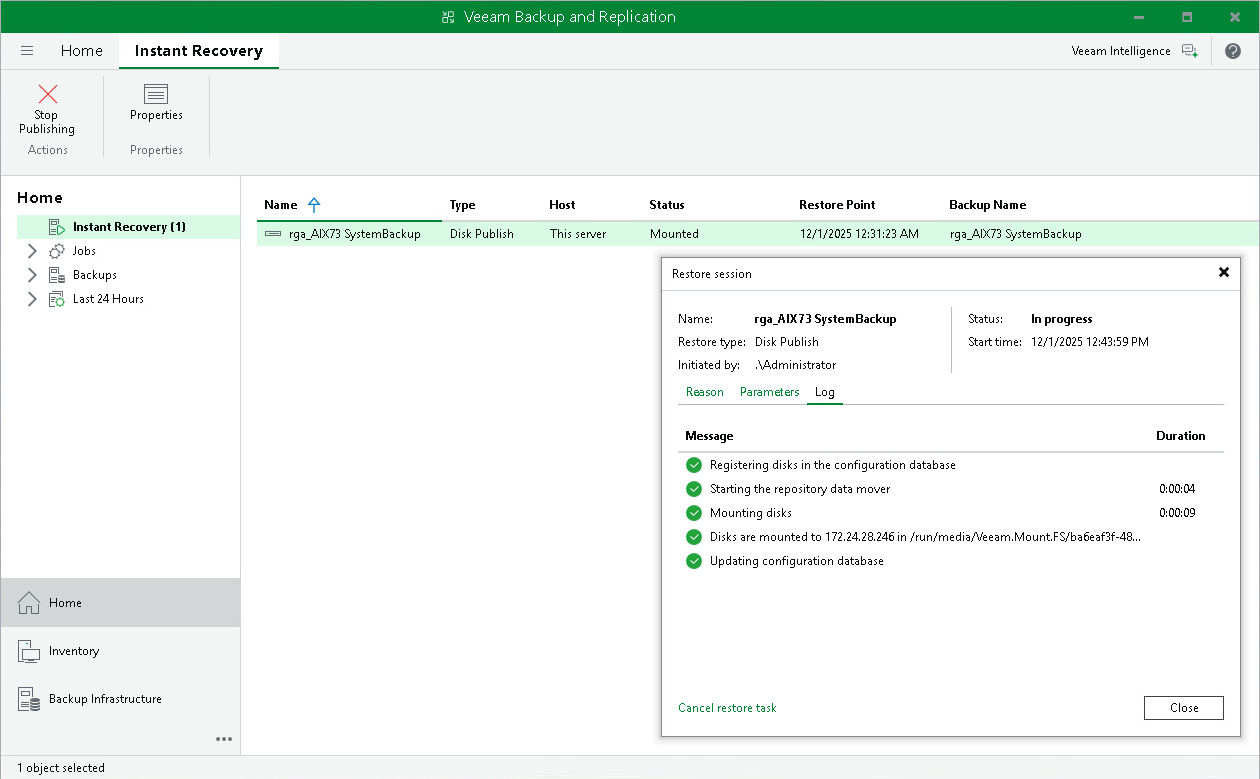Open Properties from the ribbon
Viewport: 1260px width, 779px height.
[x=155, y=95]
